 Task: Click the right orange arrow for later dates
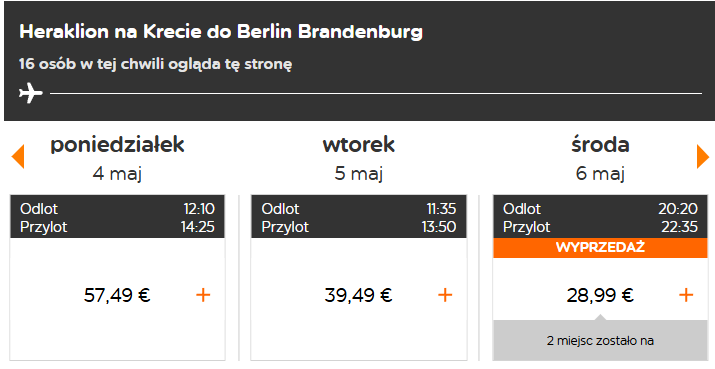703,157
